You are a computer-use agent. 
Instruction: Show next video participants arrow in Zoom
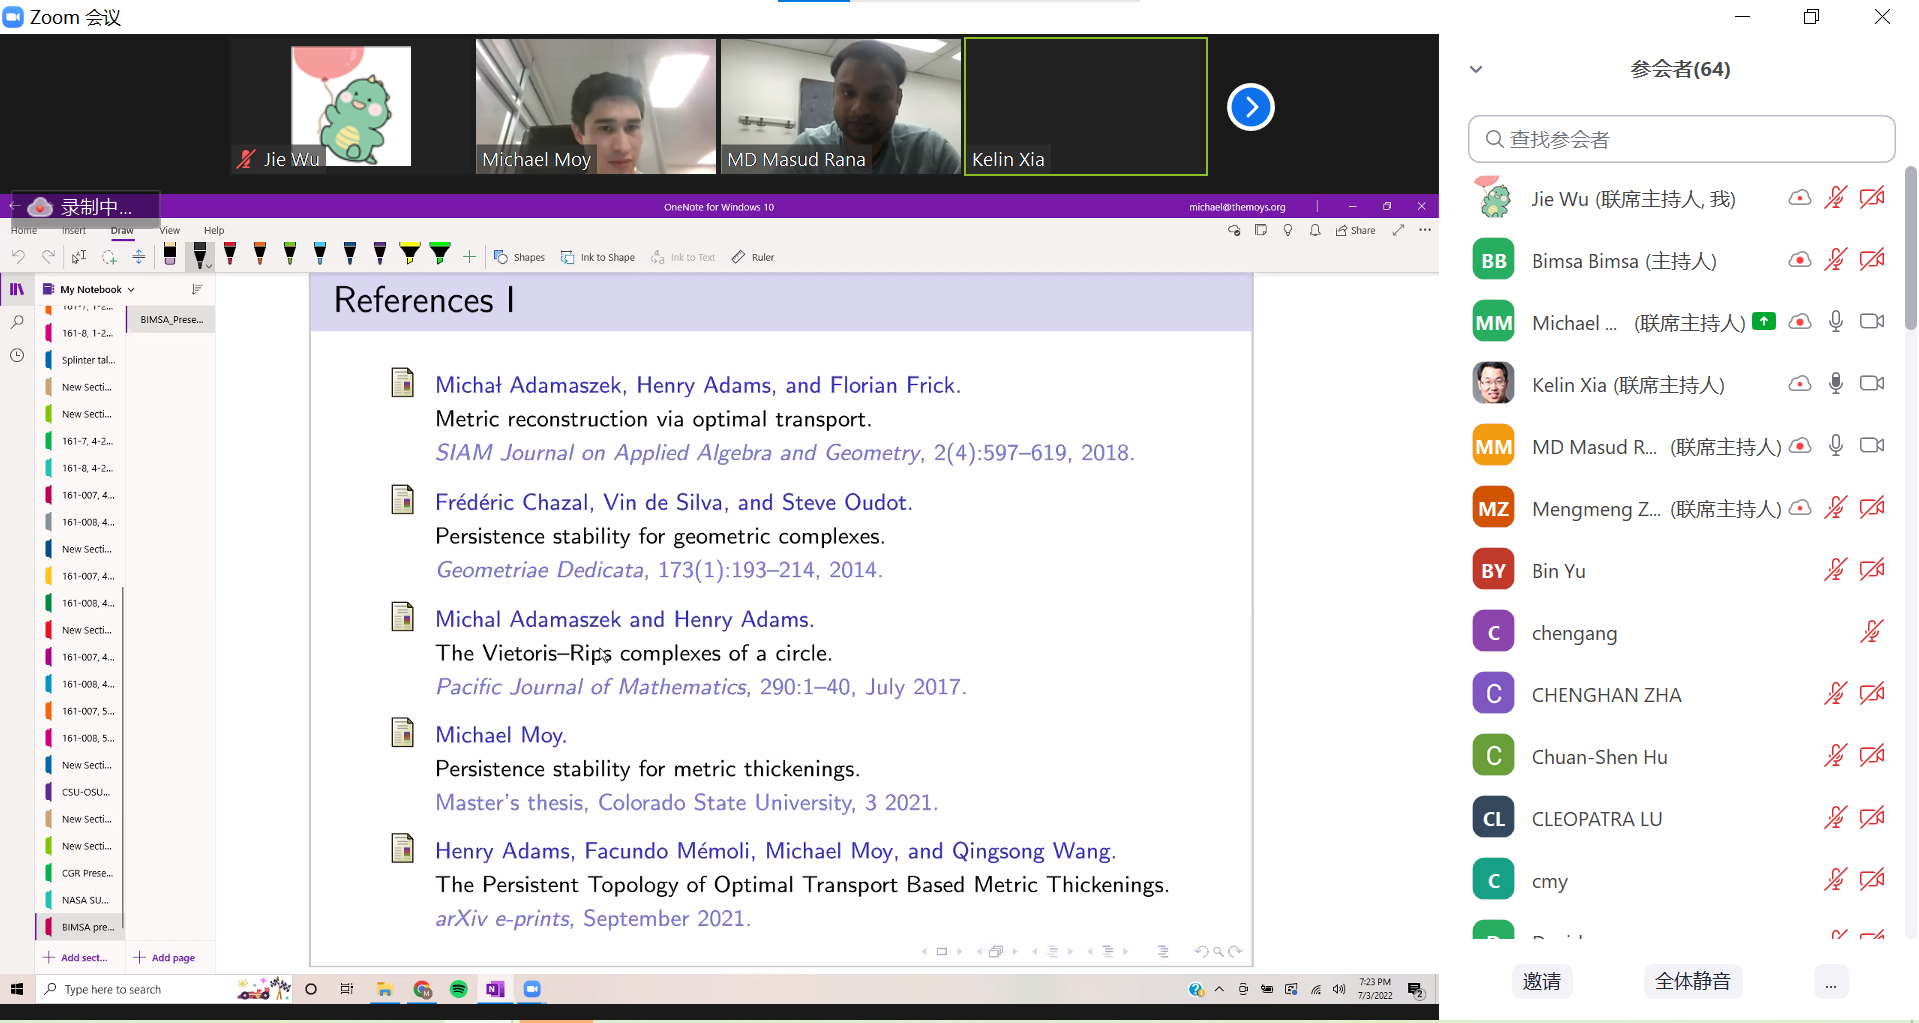pyautogui.click(x=1250, y=107)
